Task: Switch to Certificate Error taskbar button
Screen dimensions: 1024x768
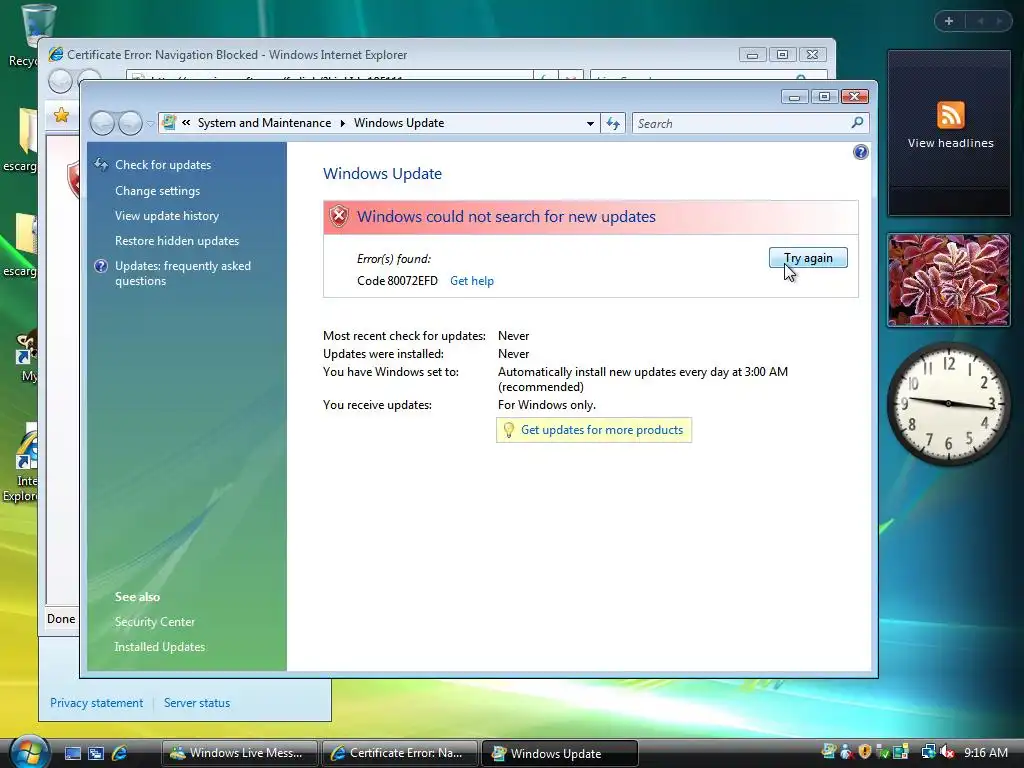Action: pyautogui.click(x=398, y=753)
